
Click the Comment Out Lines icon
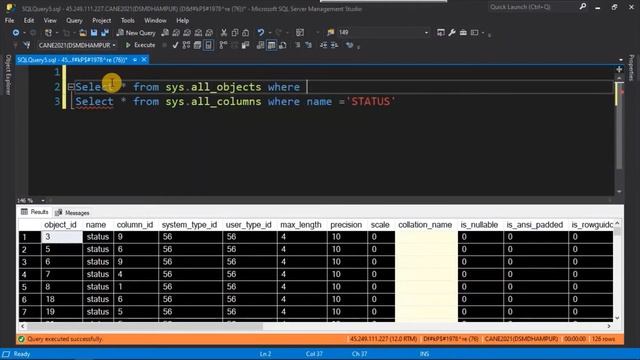tap(298, 45)
